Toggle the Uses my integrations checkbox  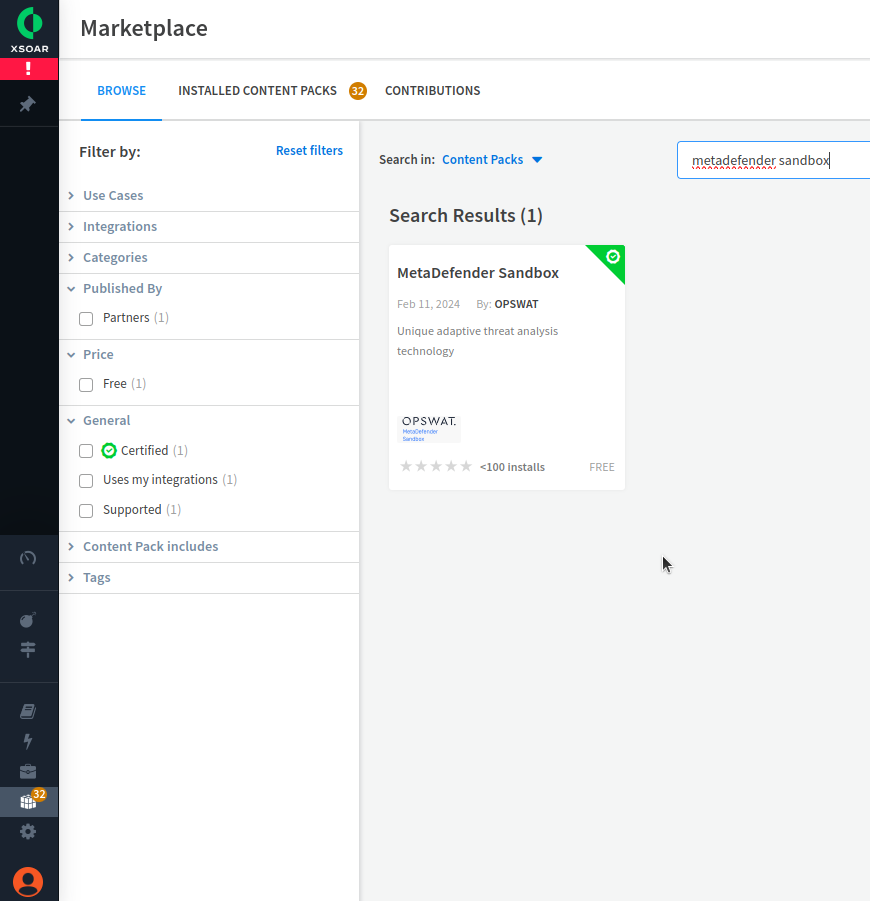pyautogui.click(x=86, y=481)
